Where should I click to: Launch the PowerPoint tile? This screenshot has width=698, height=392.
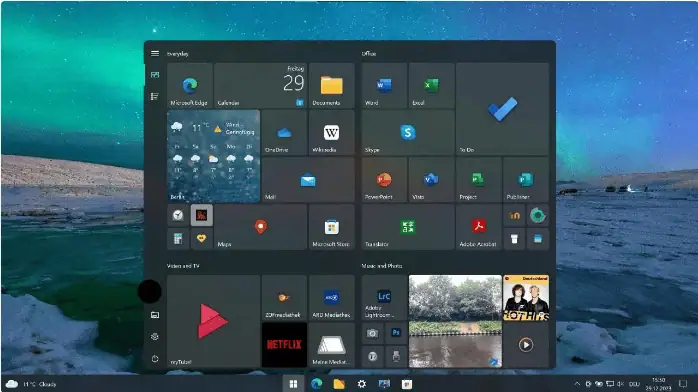click(384, 180)
